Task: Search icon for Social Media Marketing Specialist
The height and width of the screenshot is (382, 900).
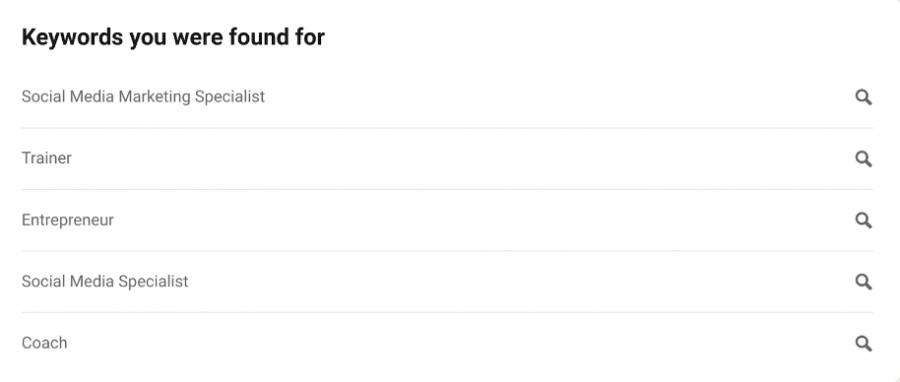Action: pos(863,98)
